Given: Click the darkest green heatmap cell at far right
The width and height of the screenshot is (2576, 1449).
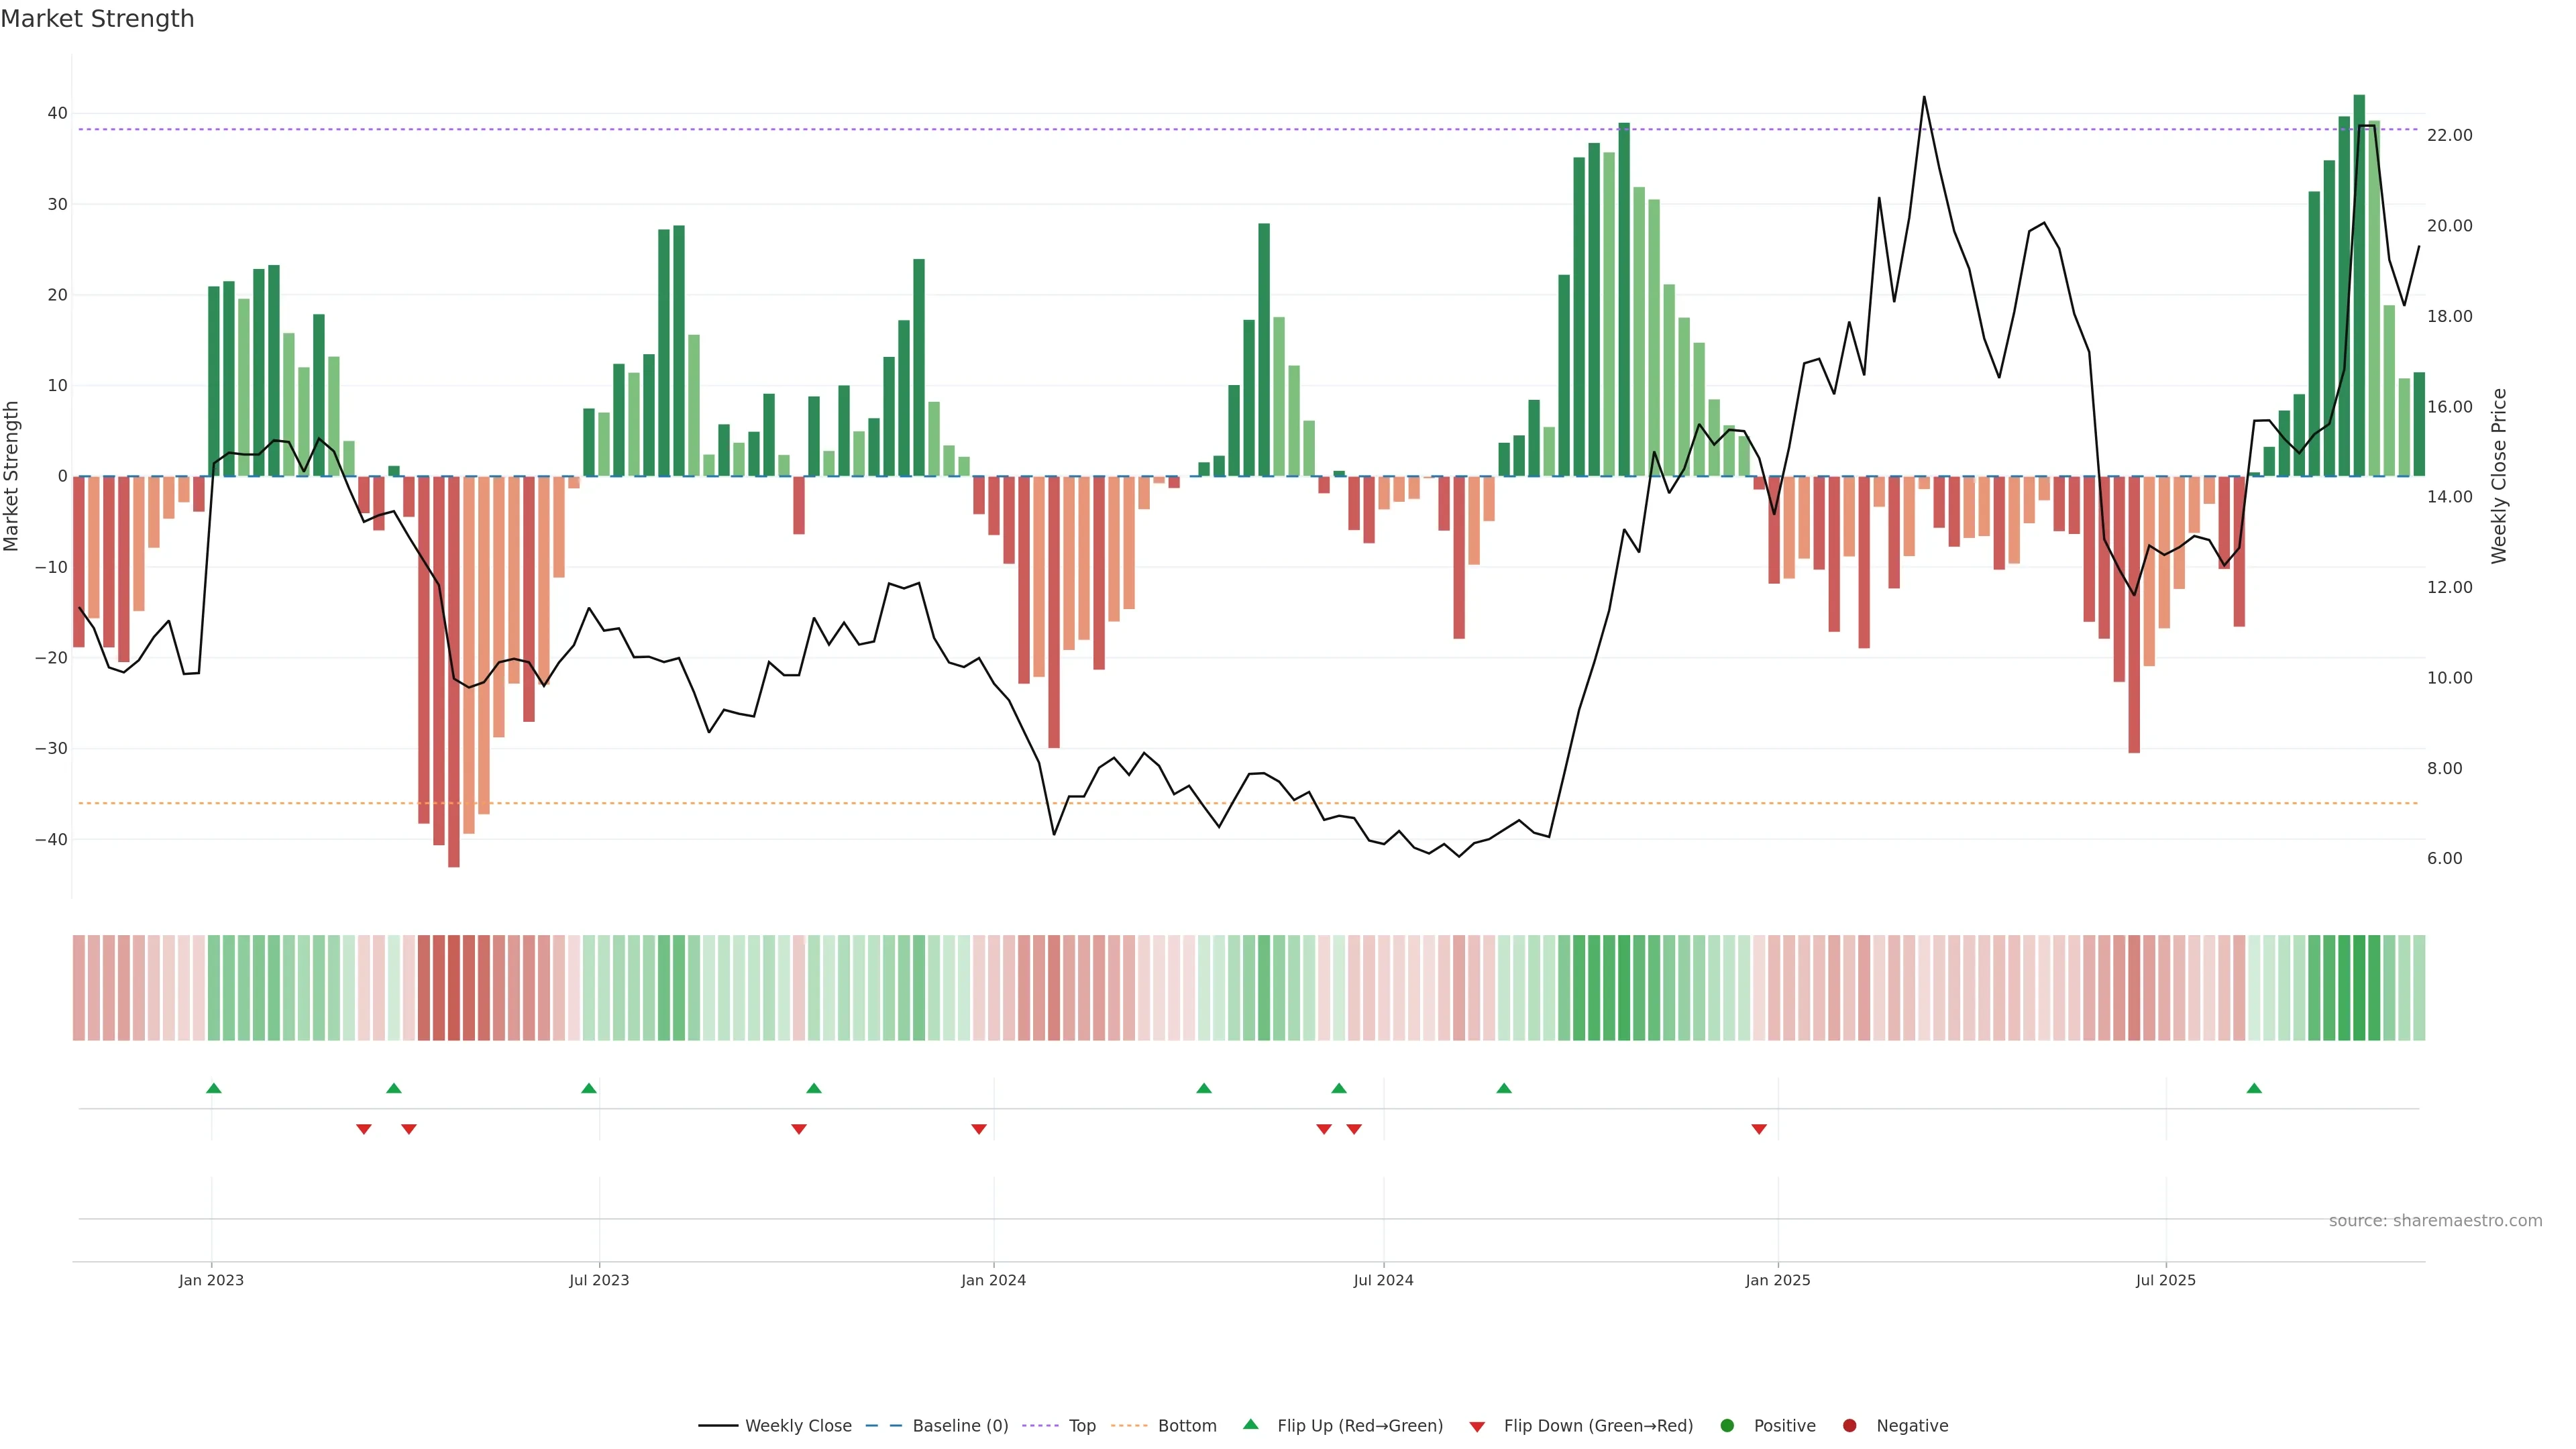Looking at the screenshot, I should pyautogui.click(x=2360, y=987).
